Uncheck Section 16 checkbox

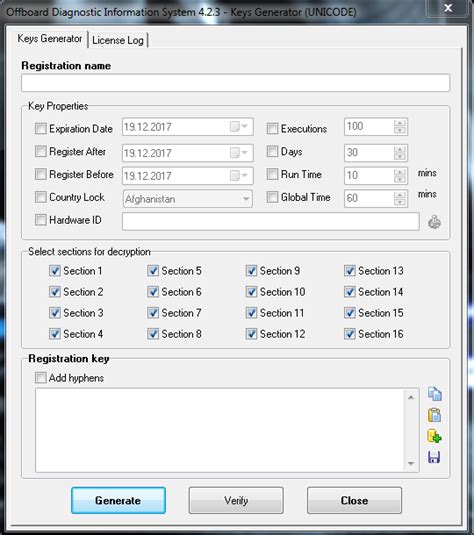coord(350,334)
